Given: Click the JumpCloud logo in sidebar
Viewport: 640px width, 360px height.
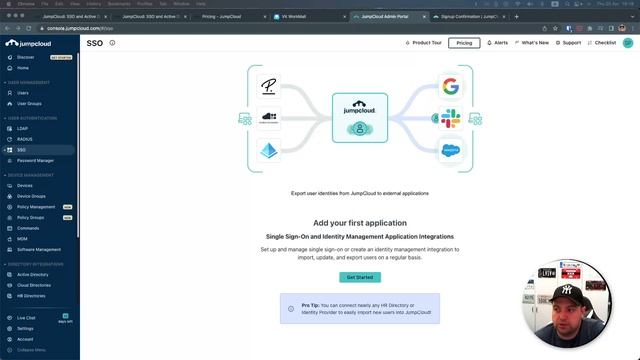Looking at the screenshot, I should pyautogui.click(x=28, y=43).
